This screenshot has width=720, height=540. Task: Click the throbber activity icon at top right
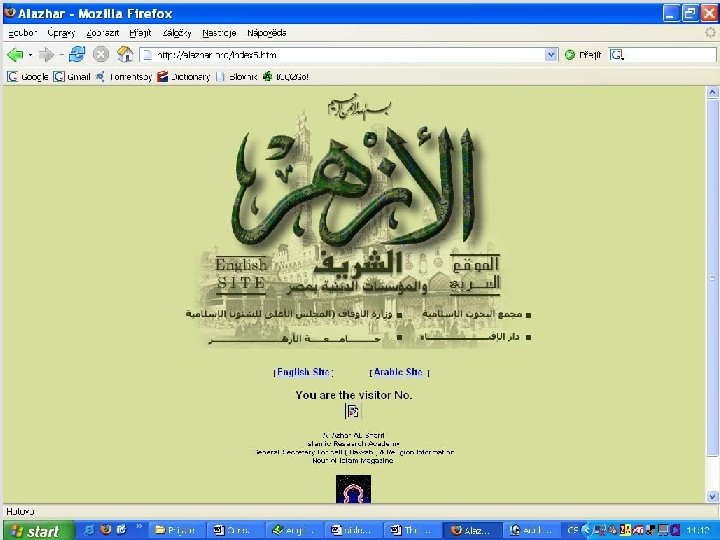tap(710, 33)
